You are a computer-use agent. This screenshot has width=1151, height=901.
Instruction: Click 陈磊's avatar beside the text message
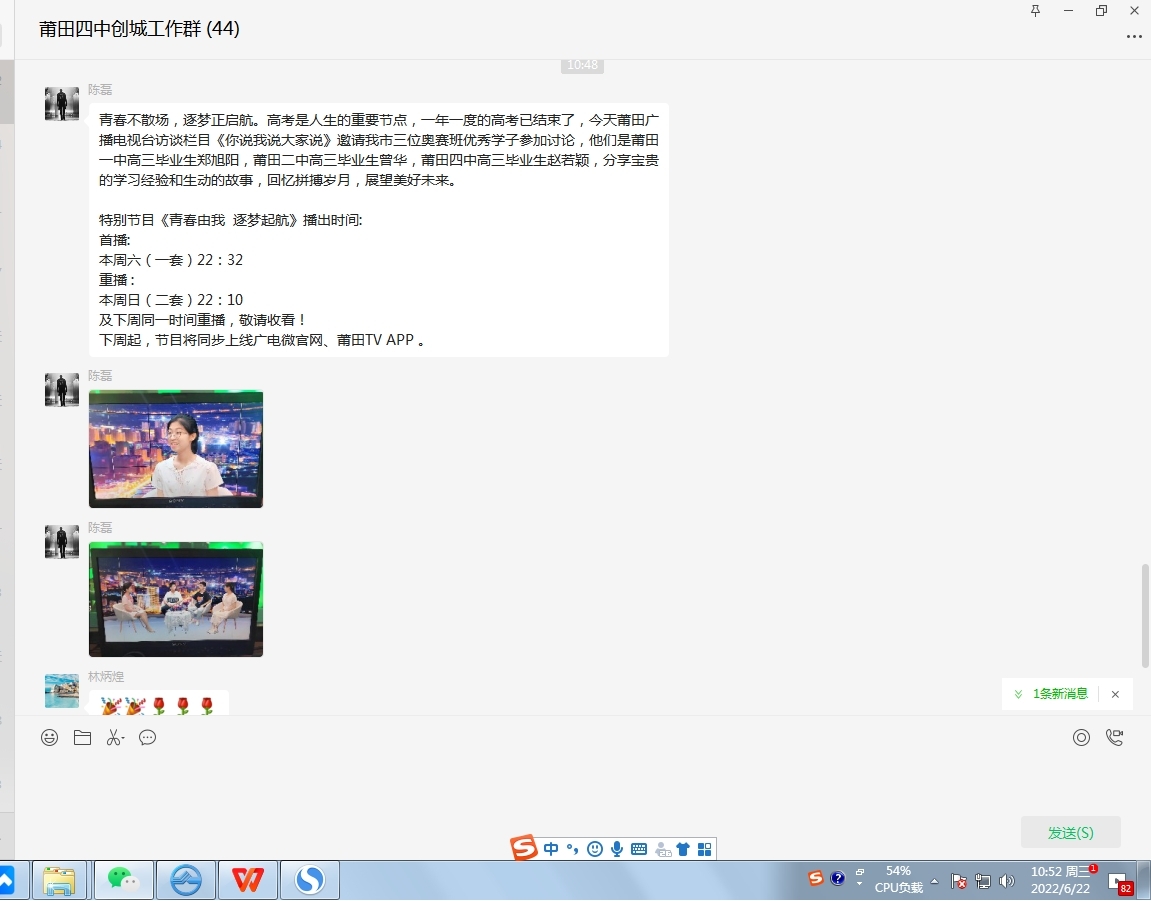coord(62,104)
